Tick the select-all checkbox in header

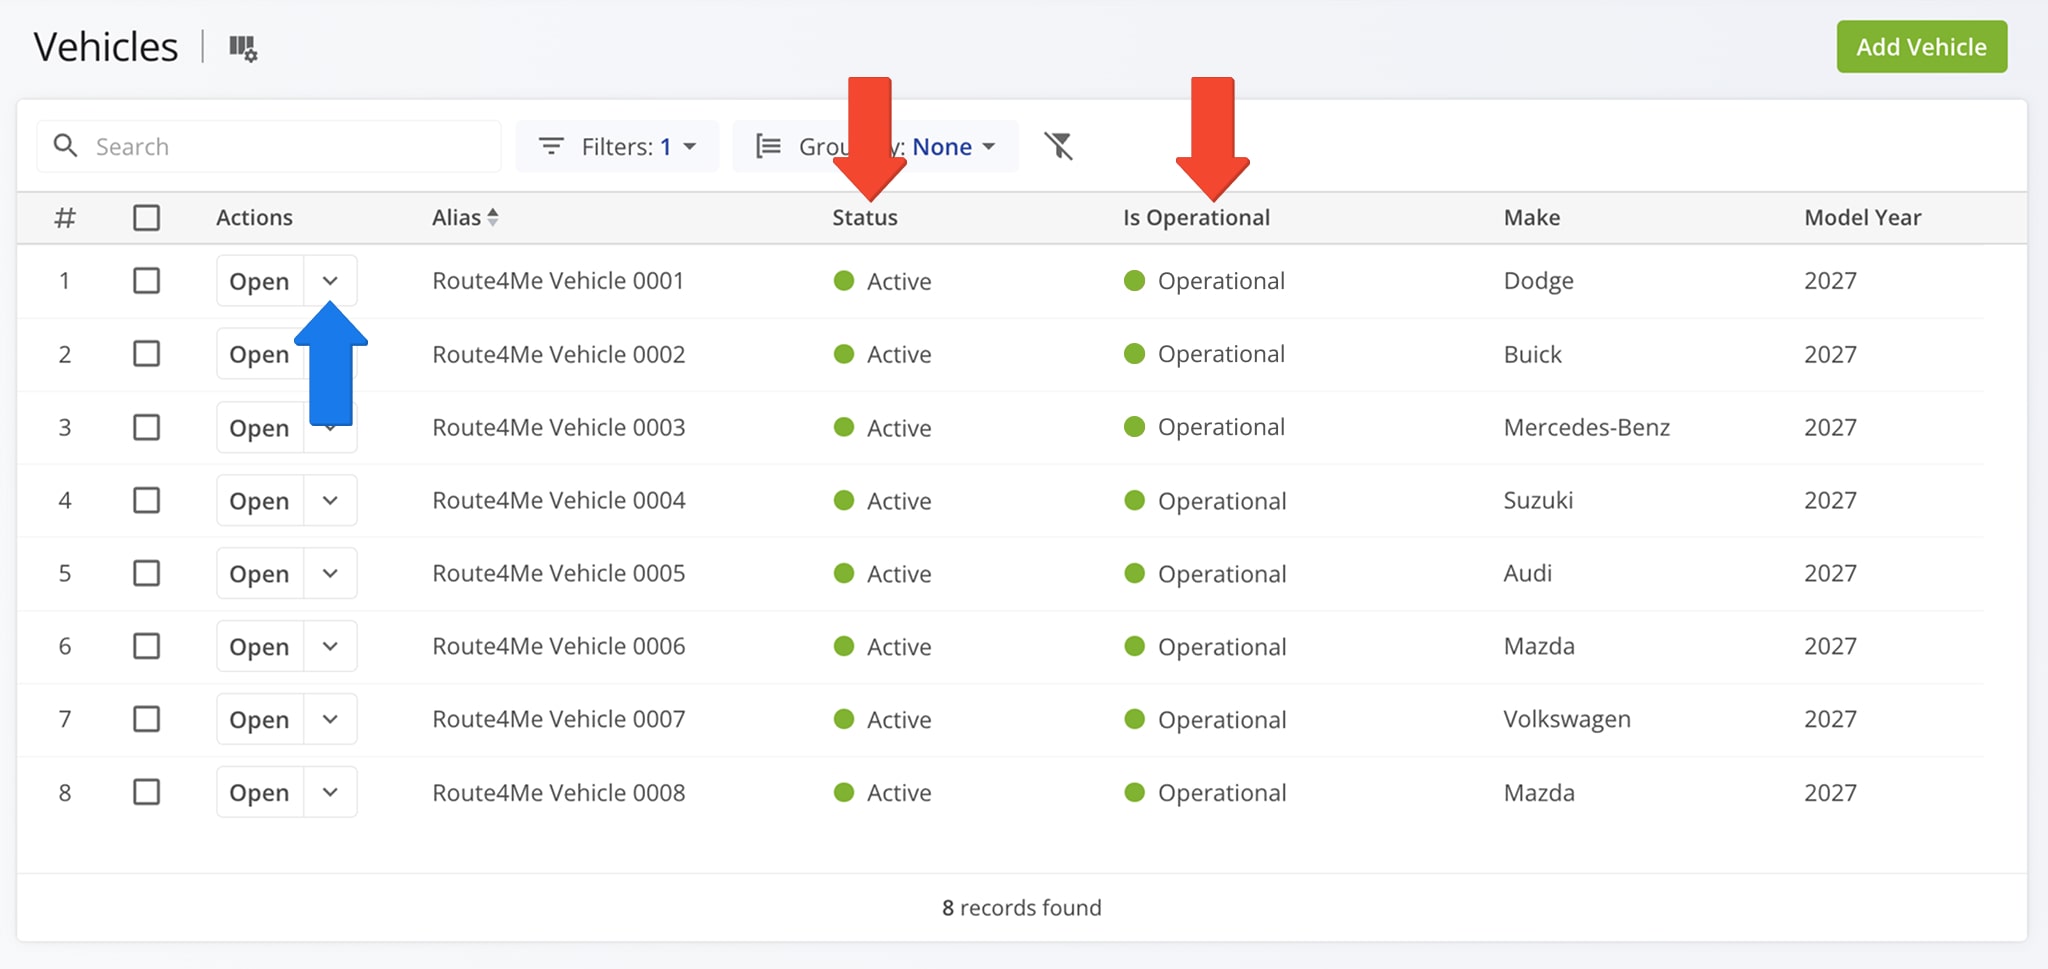(x=147, y=217)
